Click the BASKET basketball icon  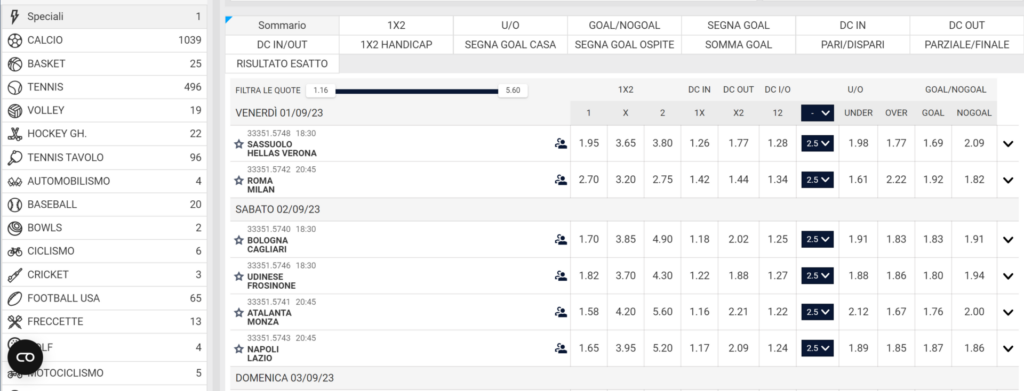tap(14, 64)
